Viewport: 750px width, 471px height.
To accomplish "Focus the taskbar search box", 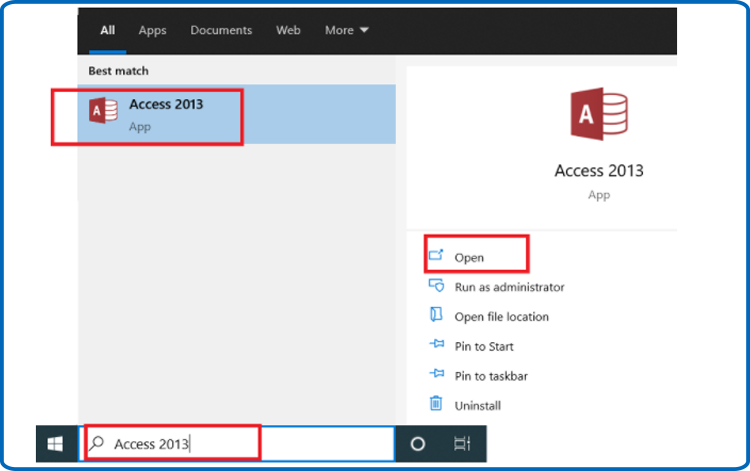I will (237, 444).
